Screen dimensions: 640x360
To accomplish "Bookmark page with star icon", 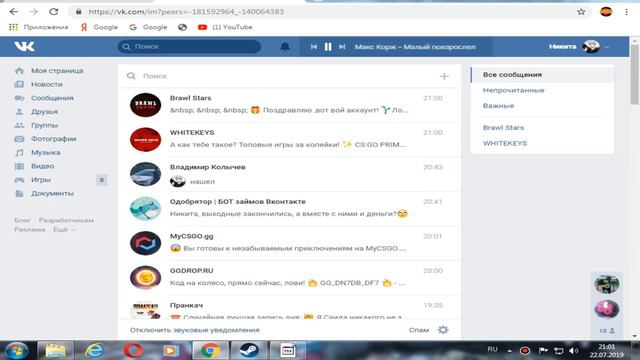I will tap(581, 12).
